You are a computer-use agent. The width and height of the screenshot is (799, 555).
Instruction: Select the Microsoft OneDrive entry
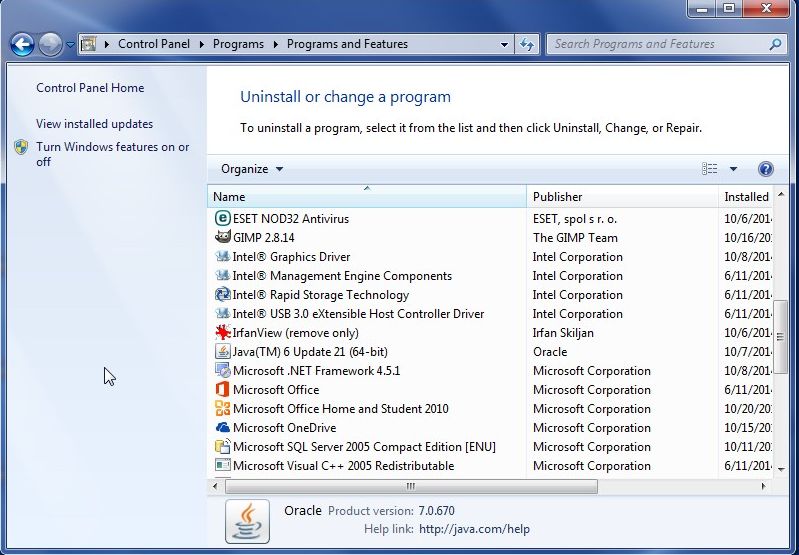(284, 428)
